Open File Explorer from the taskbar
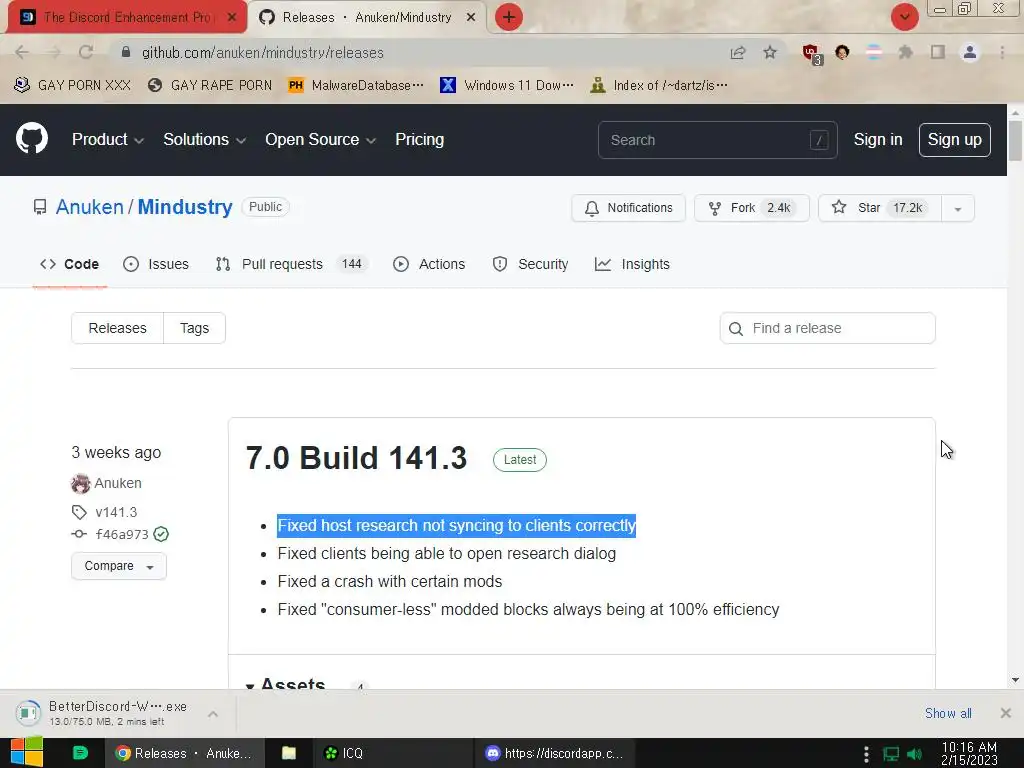 coord(289,753)
